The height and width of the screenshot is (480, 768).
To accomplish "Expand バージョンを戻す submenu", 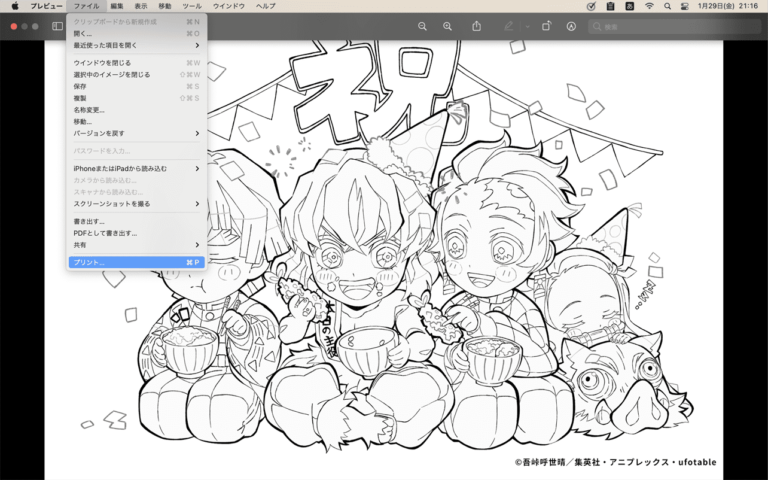I will coord(137,133).
